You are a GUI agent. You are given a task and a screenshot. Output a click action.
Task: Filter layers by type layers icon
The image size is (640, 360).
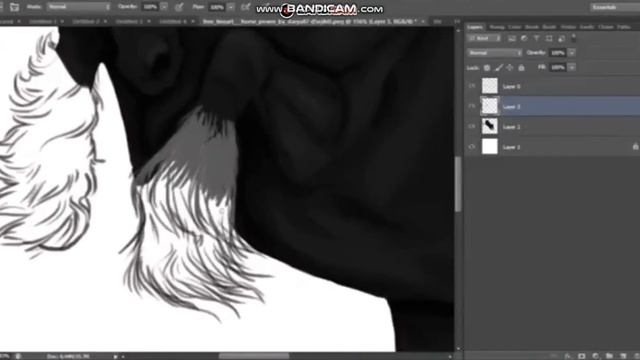[537, 38]
